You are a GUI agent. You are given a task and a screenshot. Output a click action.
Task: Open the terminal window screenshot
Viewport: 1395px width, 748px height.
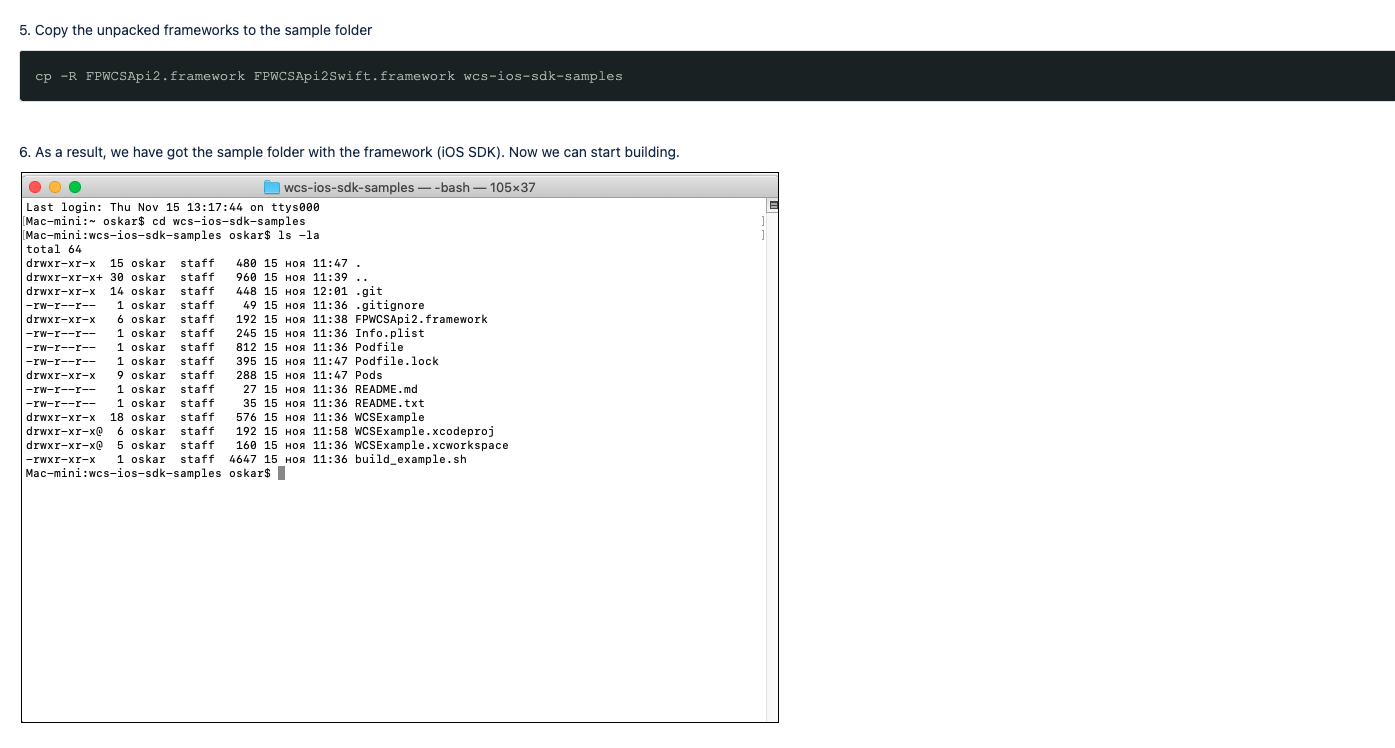tap(400, 447)
